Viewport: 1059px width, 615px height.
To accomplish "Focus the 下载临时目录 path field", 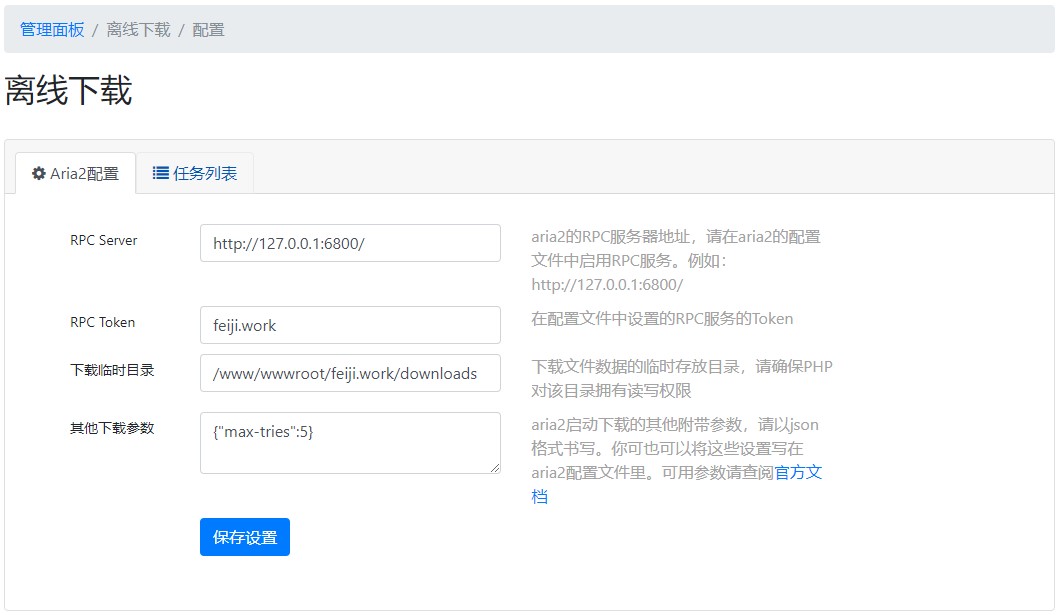I will coord(350,373).
